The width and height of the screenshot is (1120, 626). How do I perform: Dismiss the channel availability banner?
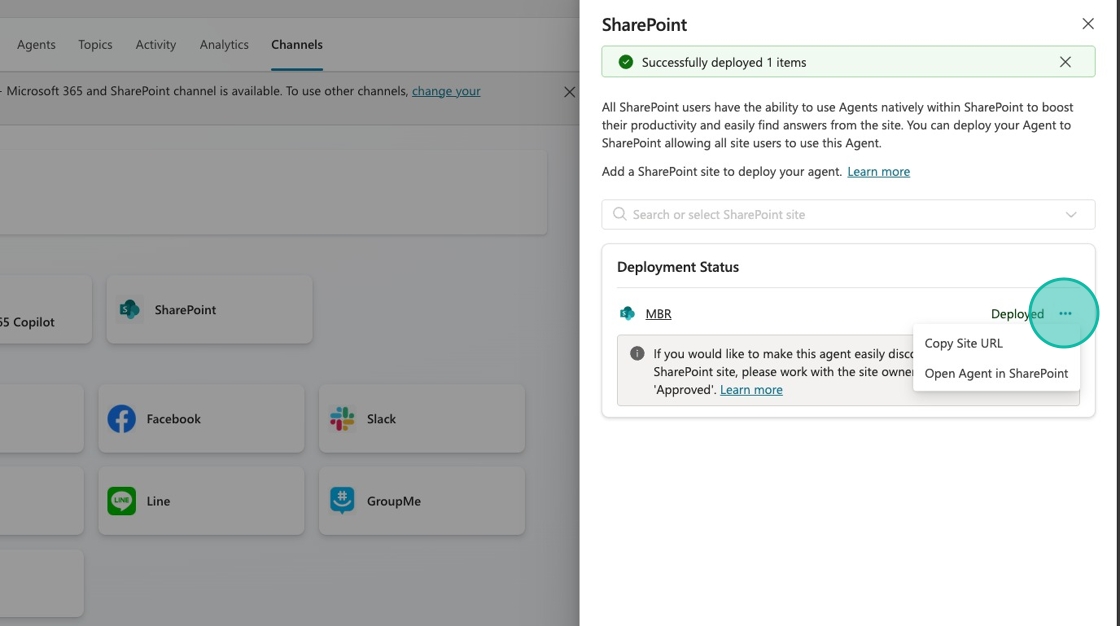pyautogui.click(x=569, y=92)
